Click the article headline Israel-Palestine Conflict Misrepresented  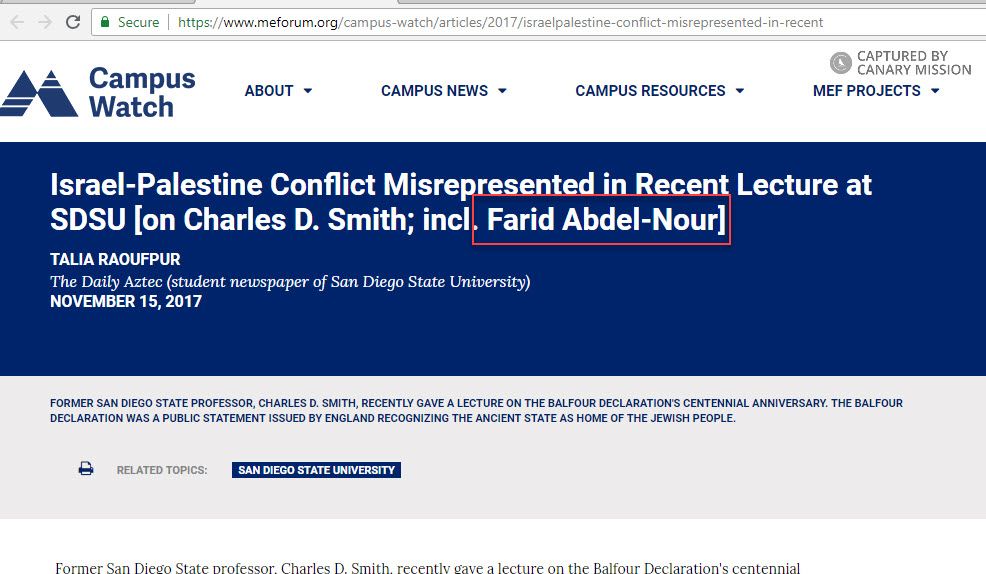coord(460,202)
